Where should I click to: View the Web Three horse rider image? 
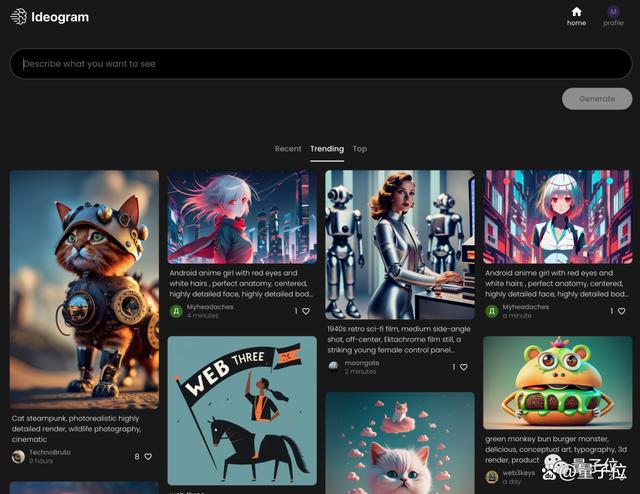point(242,410)
